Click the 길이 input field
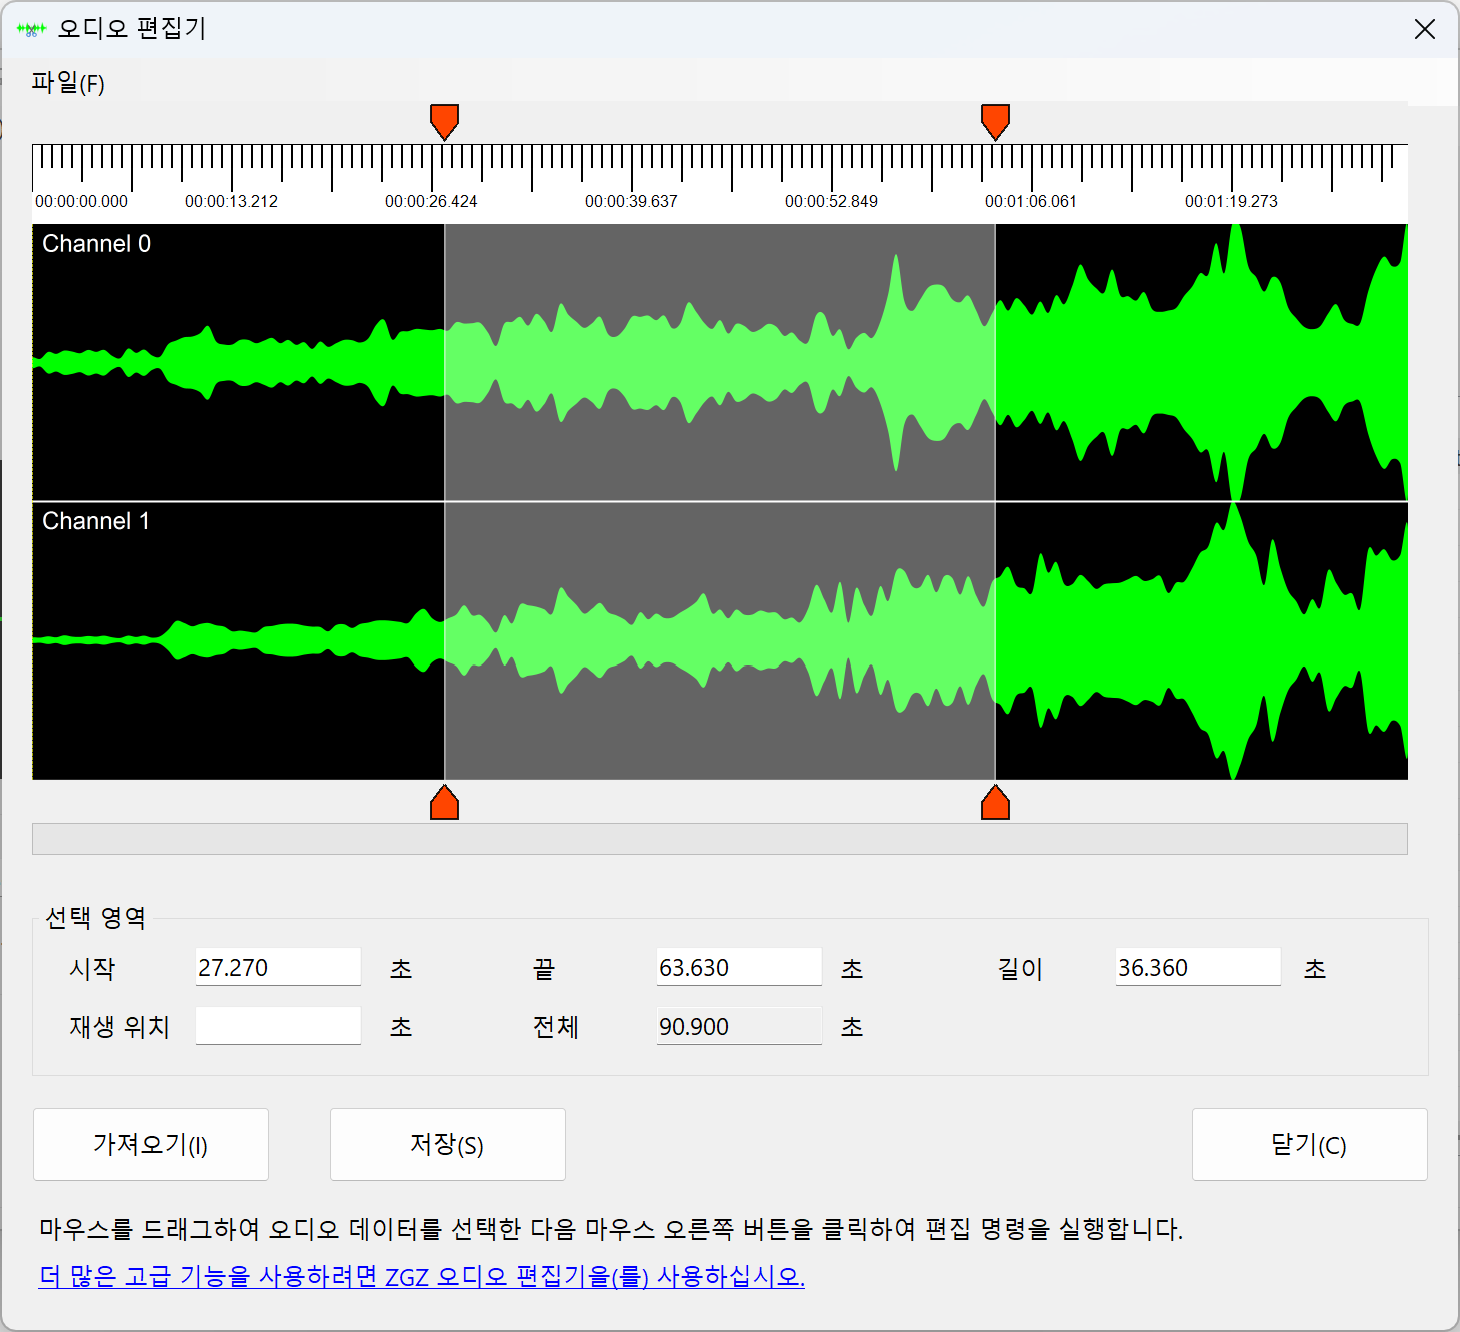The width and height of the screenshot is (1460, 1332). (1198, 967)
